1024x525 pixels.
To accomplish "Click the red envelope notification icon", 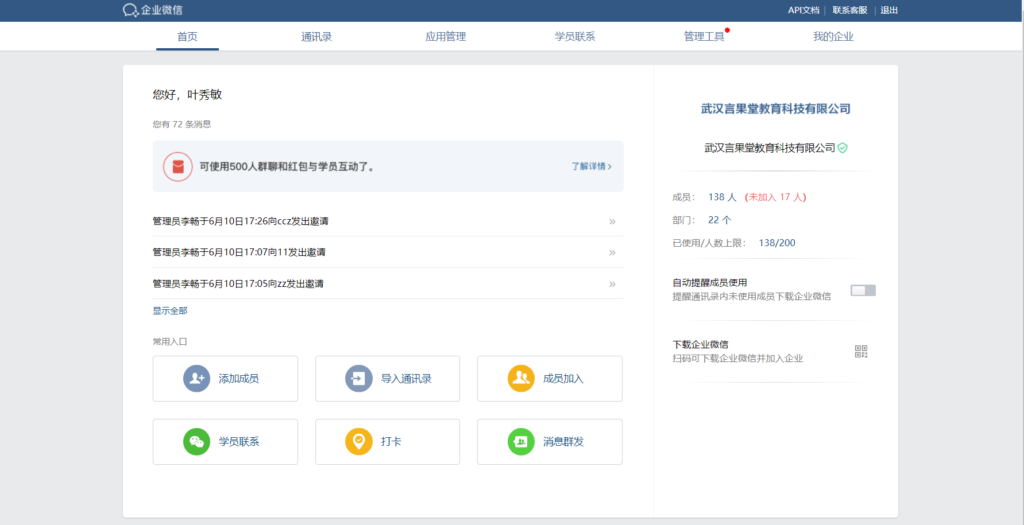I will point(178,167).
